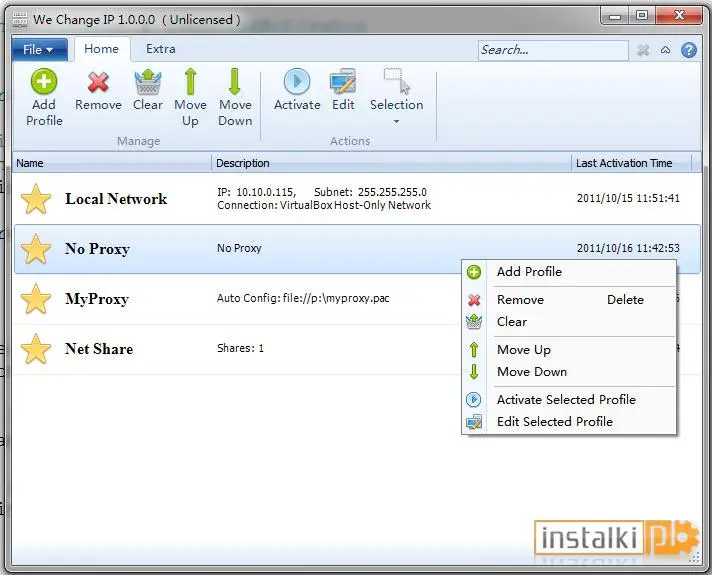Click the Add Profile ribbon icon
The height and width of the screenshot is (575, 712).
pyautogui.click(x=44, y=82)
